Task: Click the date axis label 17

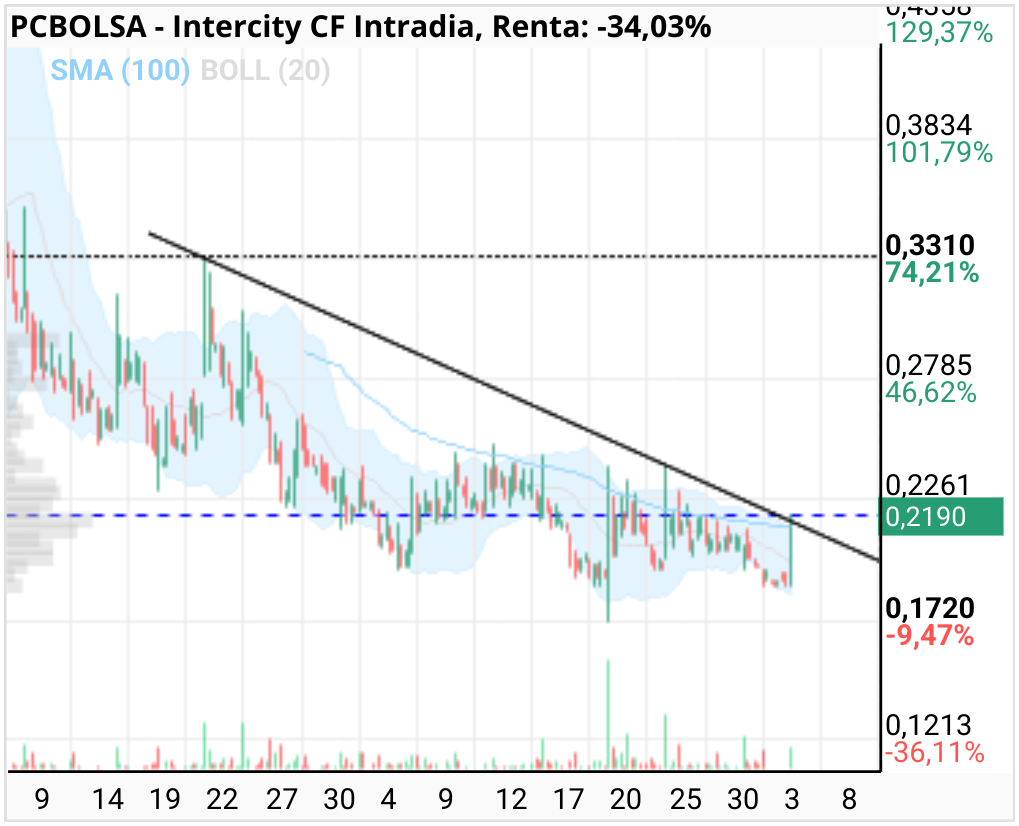Action: 569,799
